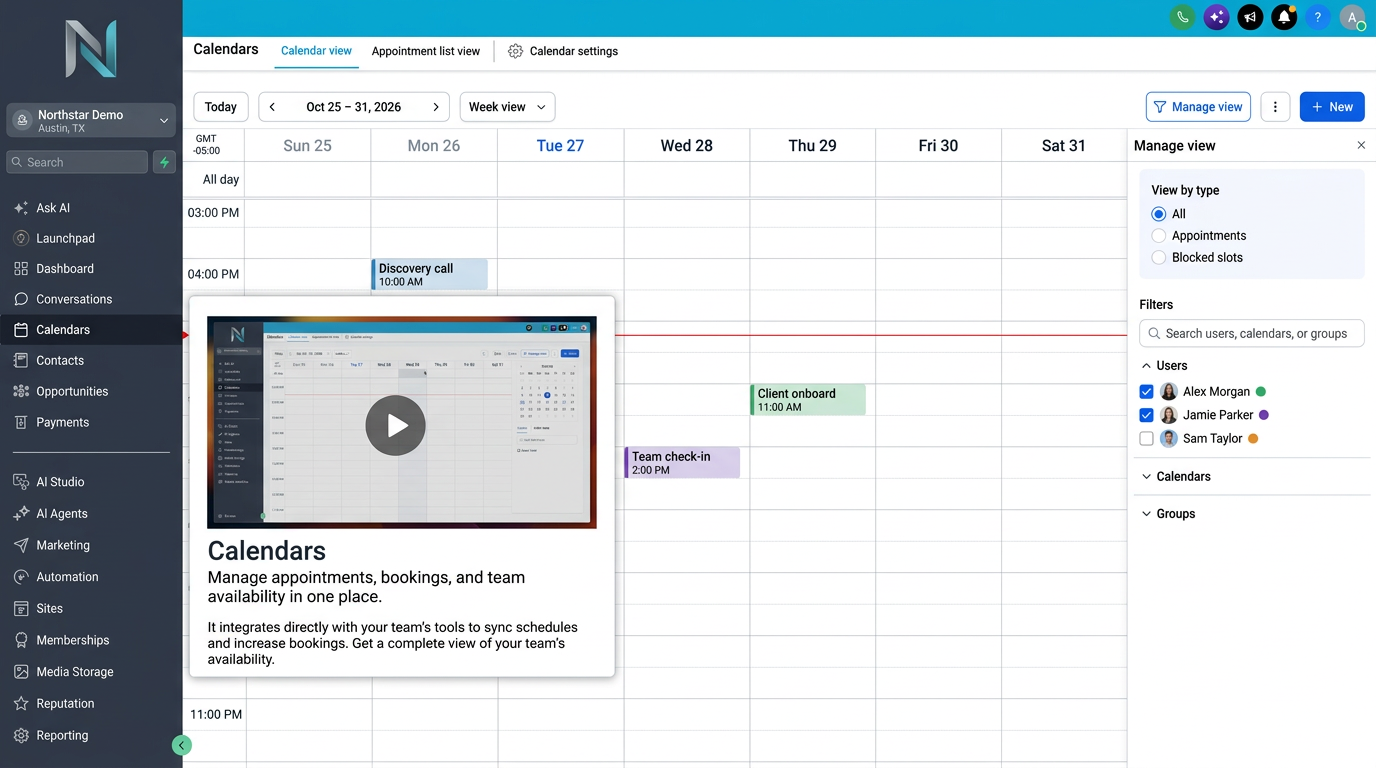Collapse the Users filter section
The width and height of the screenshot is (1376, 768).
click(1164, 366)
